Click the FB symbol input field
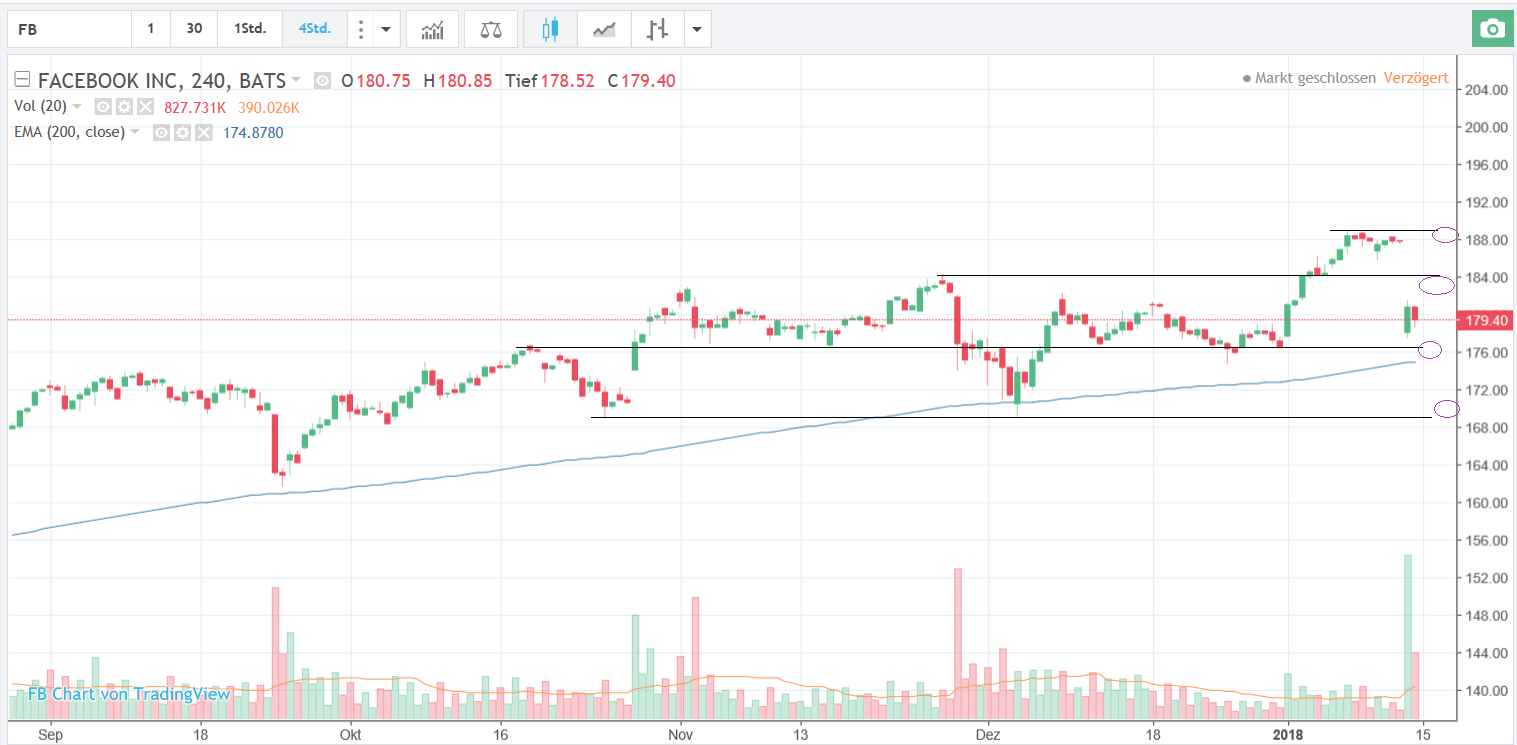The image size is (1517, 745). (70, 29)
